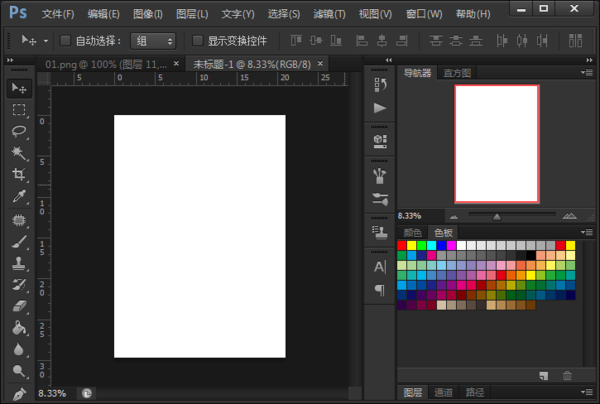
Task: Align top edges in options bar
Action: point(296,41)
